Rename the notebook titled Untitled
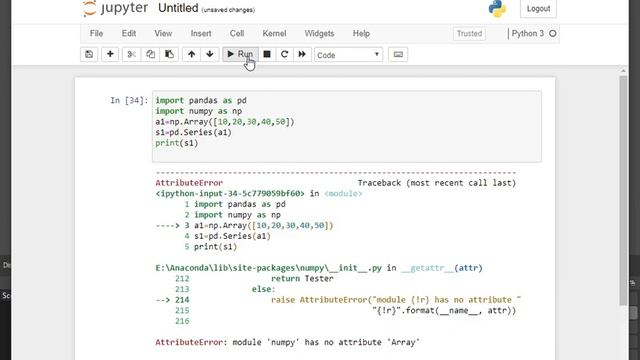Screen dimensions: 640x360 click(178, 8)
